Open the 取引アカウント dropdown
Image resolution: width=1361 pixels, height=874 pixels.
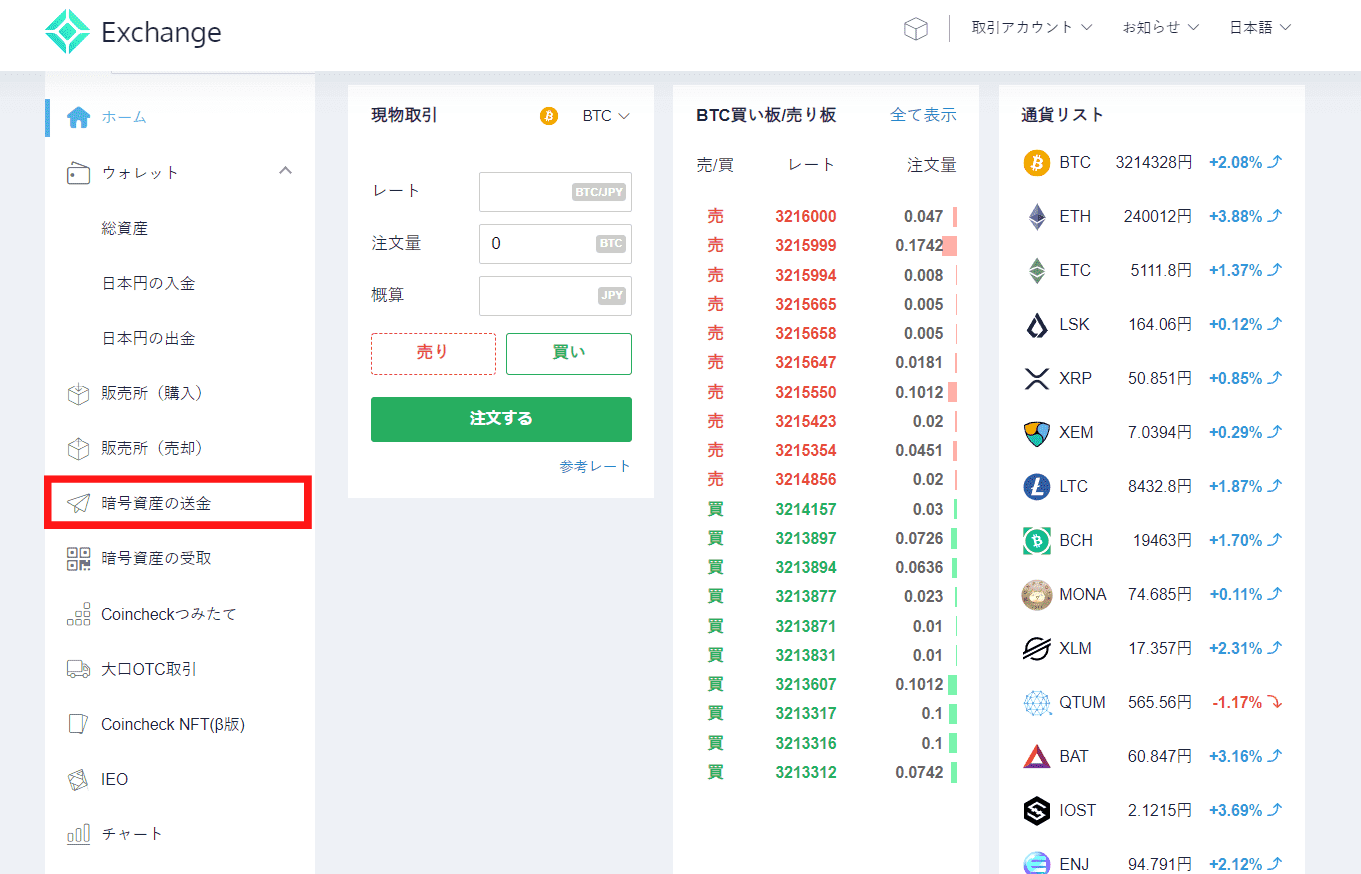tap(1032, 28)
